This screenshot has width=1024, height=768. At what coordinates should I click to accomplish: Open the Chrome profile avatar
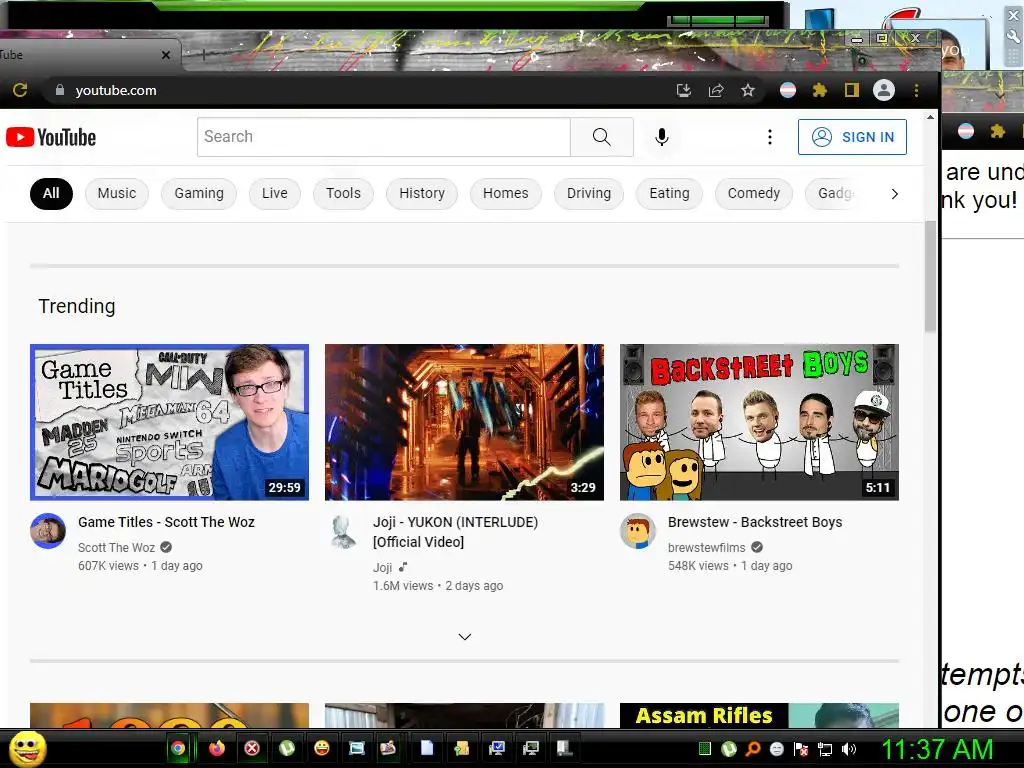coord(884,90)
